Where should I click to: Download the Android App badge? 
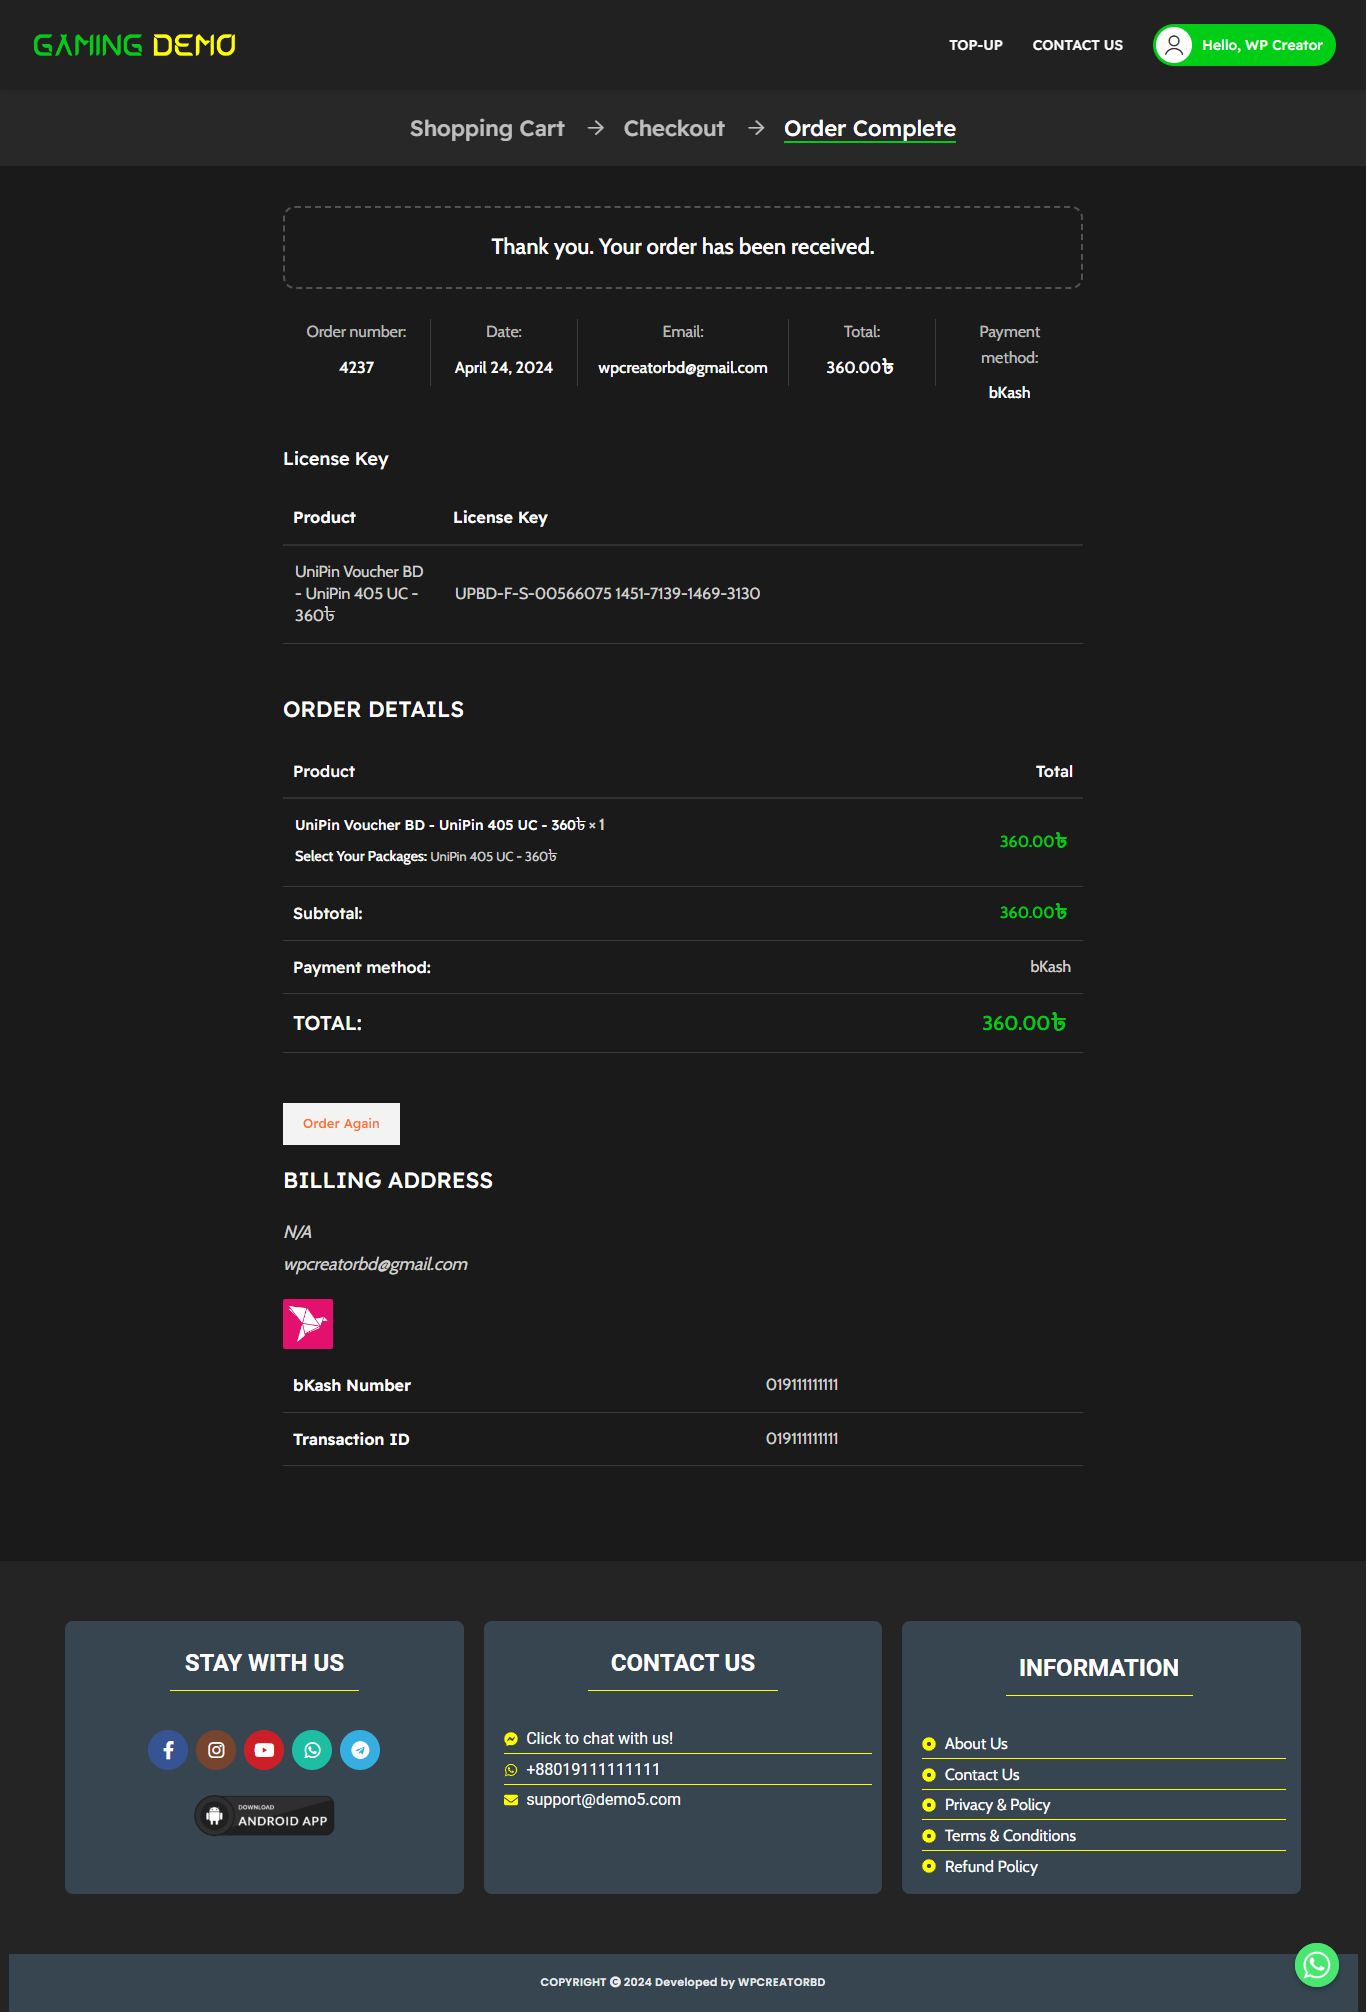[x=265, y=1816]
